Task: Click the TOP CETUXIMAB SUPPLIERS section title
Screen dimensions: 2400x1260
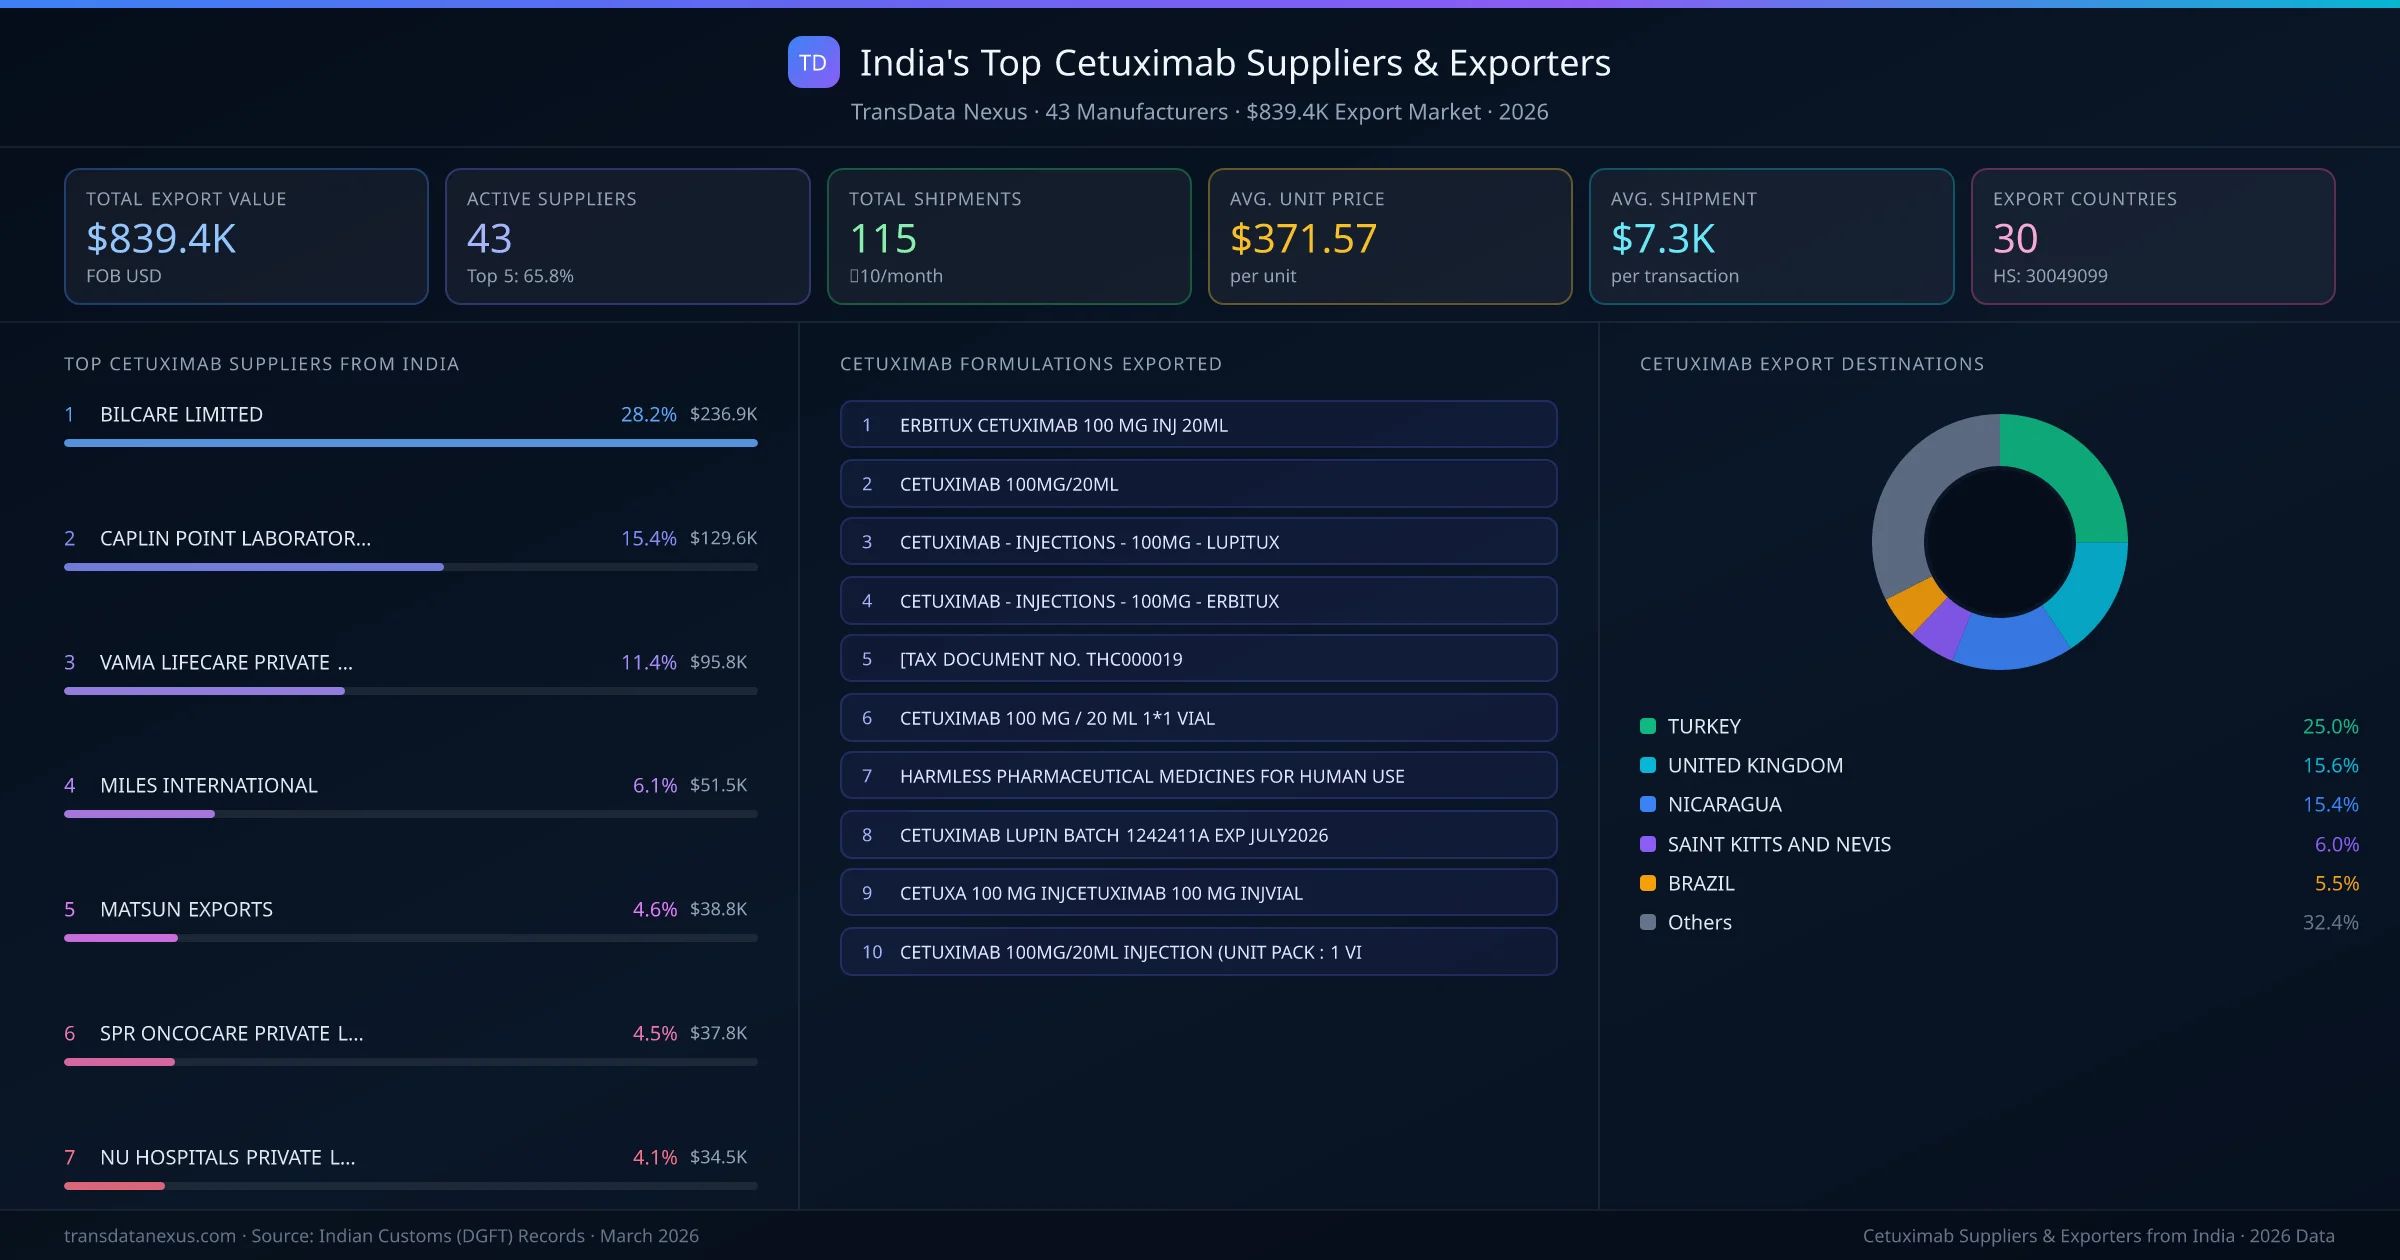Action: tap(261, 364)
